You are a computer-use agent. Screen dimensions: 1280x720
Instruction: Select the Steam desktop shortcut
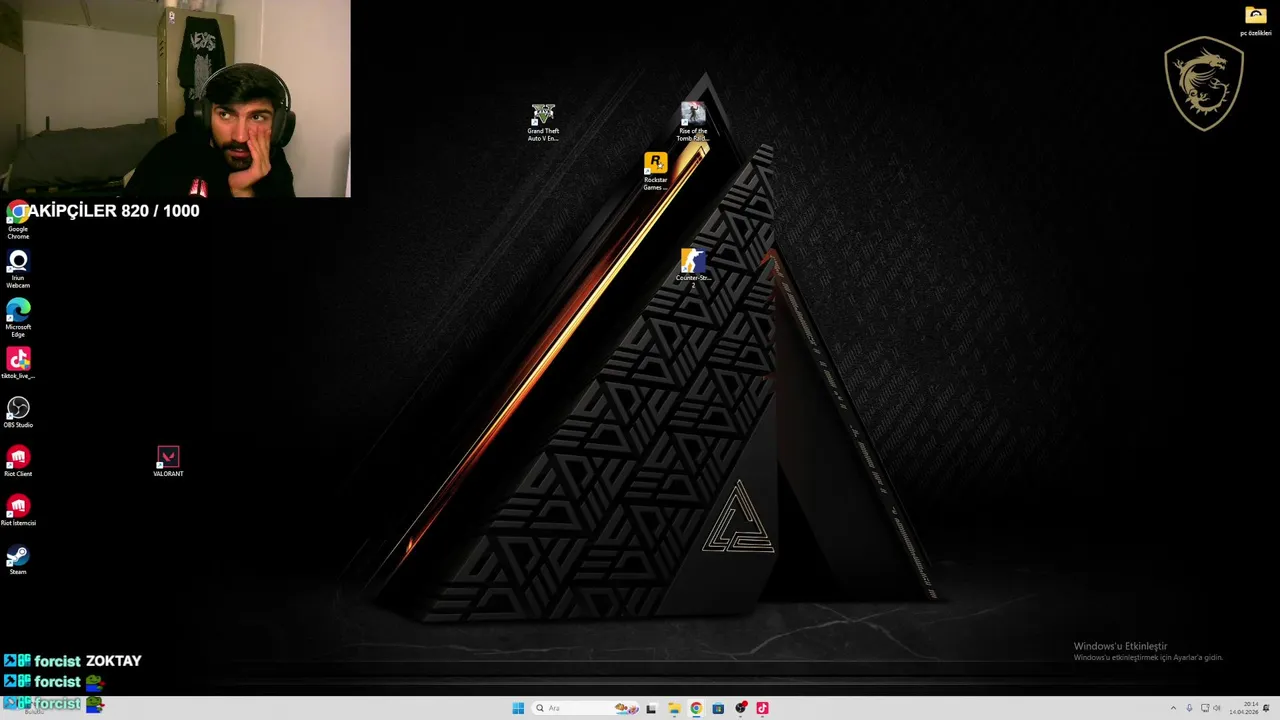click(x=18, y=559)
